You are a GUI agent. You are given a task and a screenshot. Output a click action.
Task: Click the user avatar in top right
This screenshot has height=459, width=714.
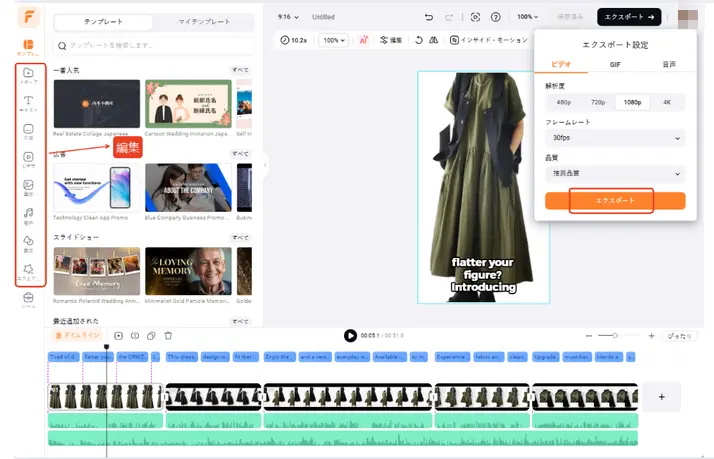688,20
